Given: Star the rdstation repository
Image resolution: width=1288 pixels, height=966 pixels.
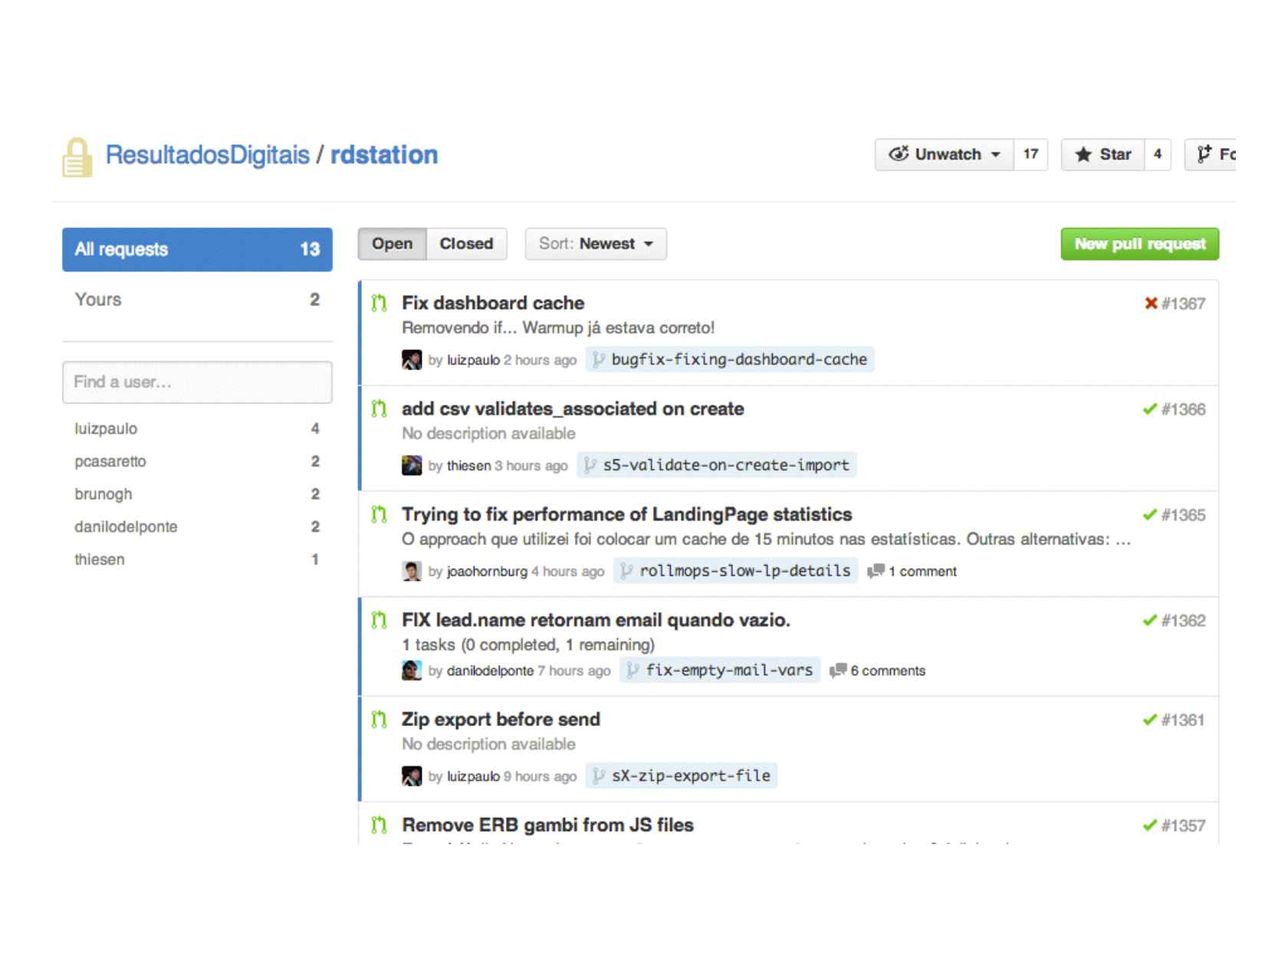Looking at the screenshot, I should [1103, 154].
